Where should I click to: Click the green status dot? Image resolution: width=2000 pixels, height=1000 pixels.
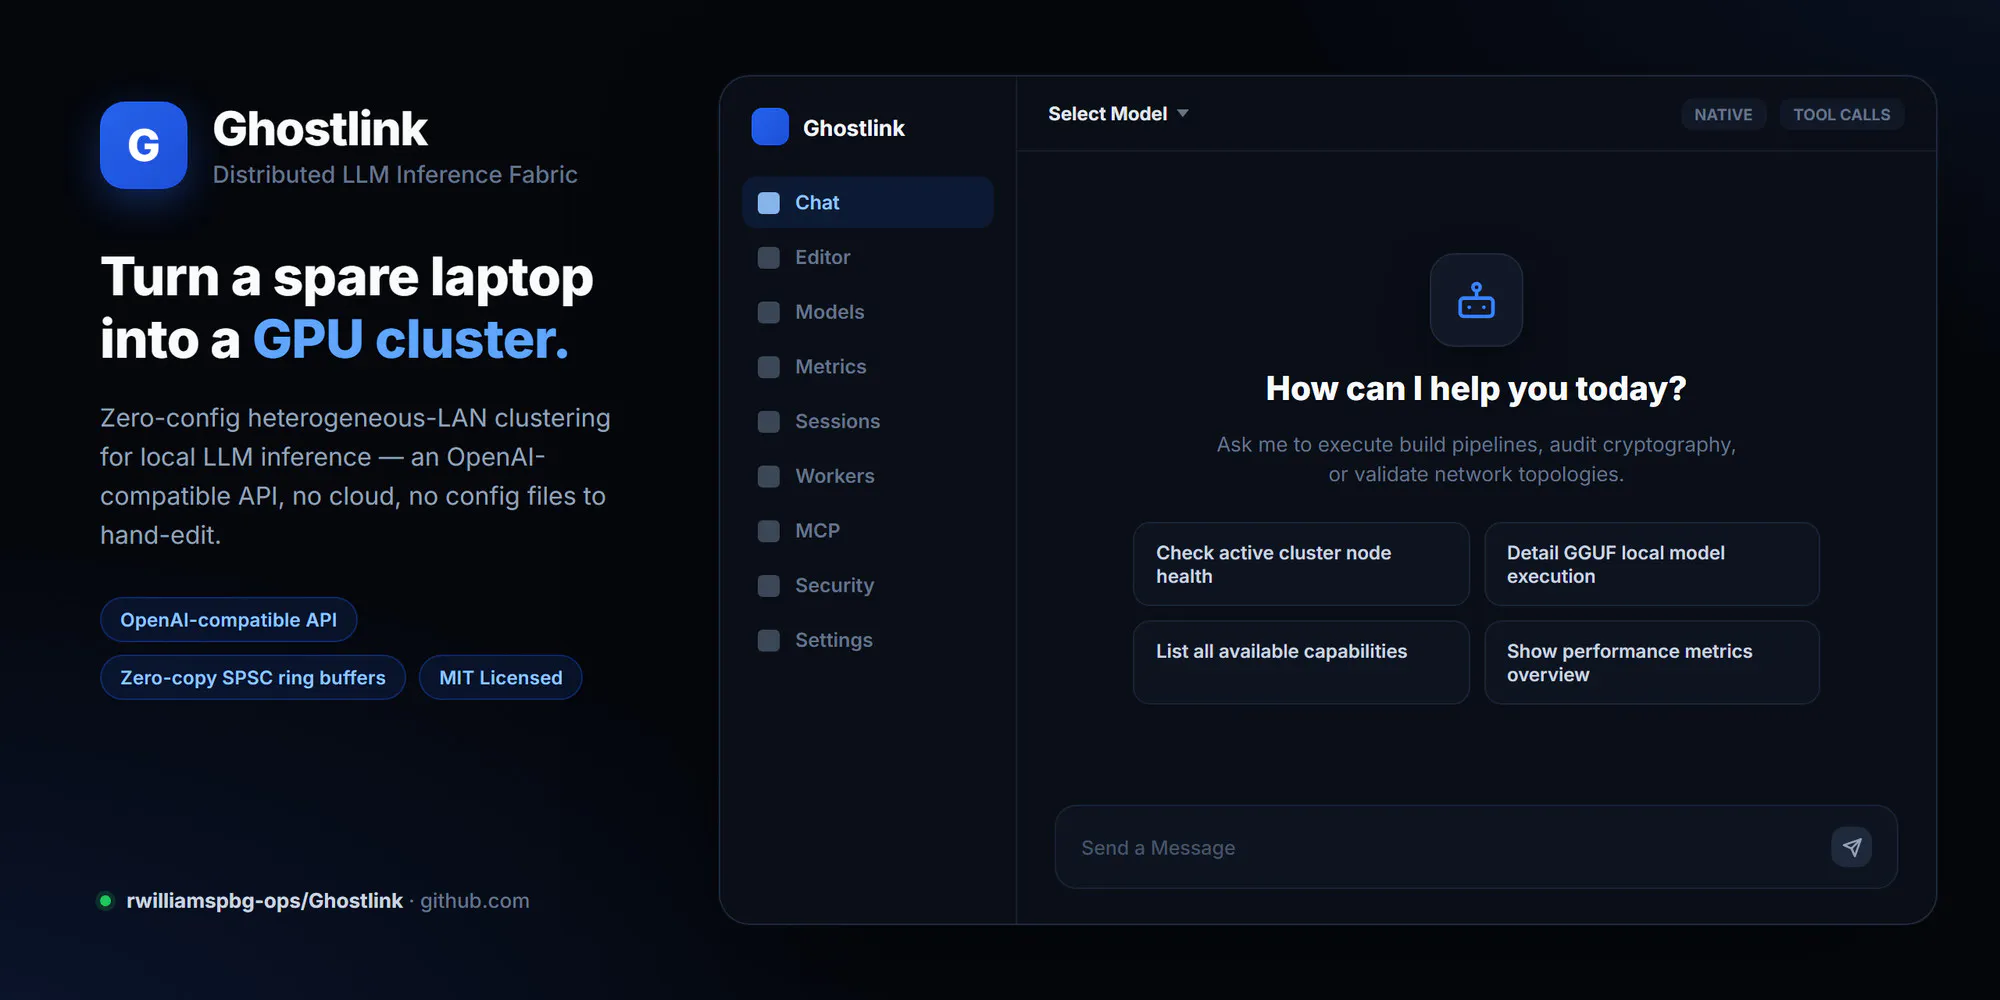point(105,901)
